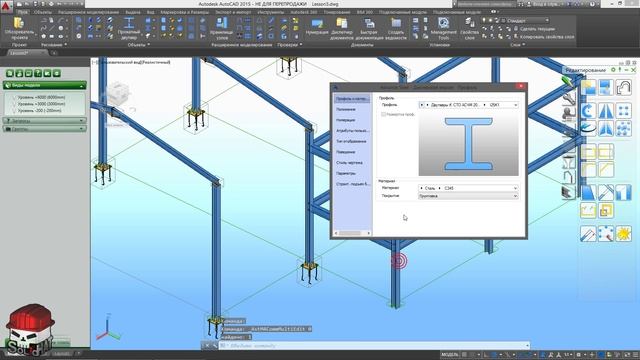Click Create Lists (Создать ведомости)

pos(396,28)
